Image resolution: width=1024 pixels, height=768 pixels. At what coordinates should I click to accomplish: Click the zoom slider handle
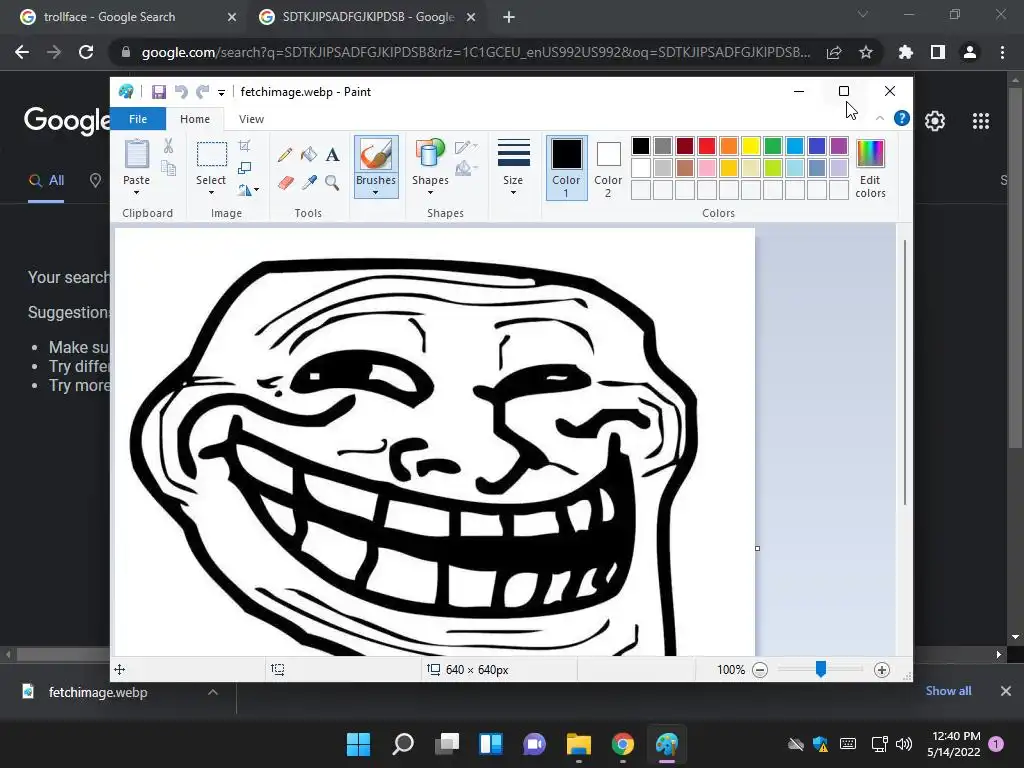pyautogui.click(x=821, y=669)
